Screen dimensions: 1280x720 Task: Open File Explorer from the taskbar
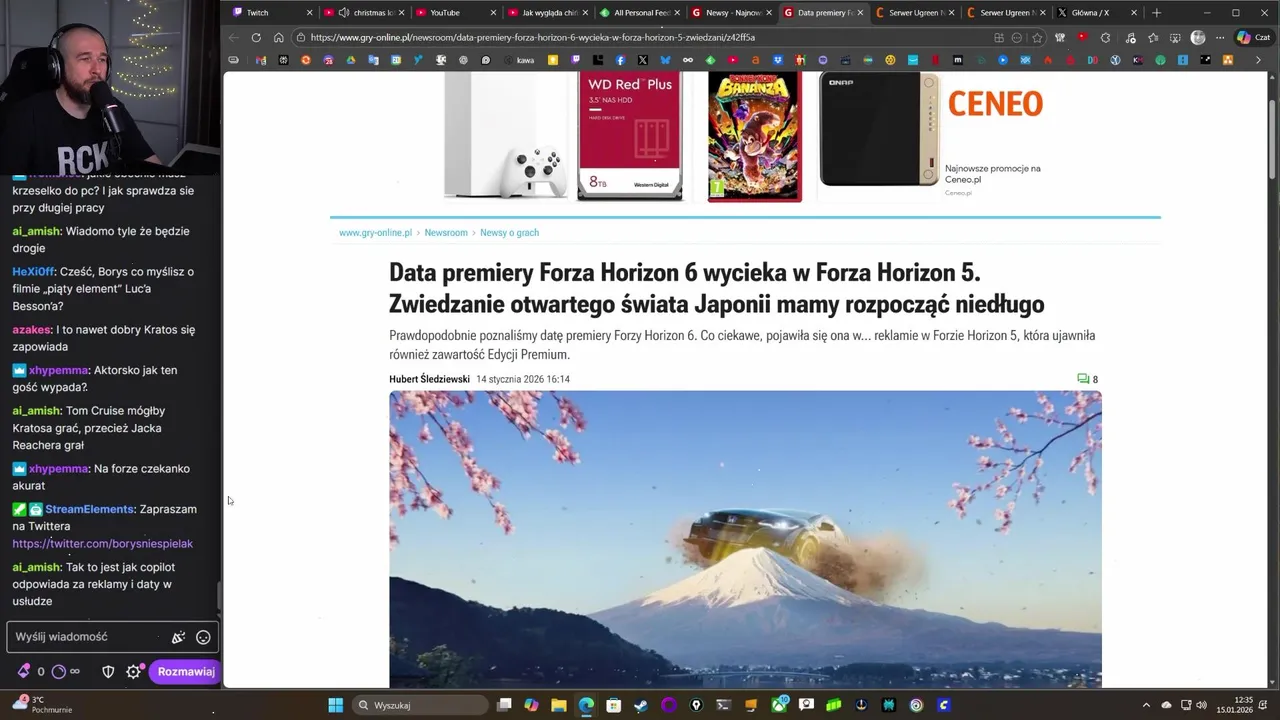[559, 705]
